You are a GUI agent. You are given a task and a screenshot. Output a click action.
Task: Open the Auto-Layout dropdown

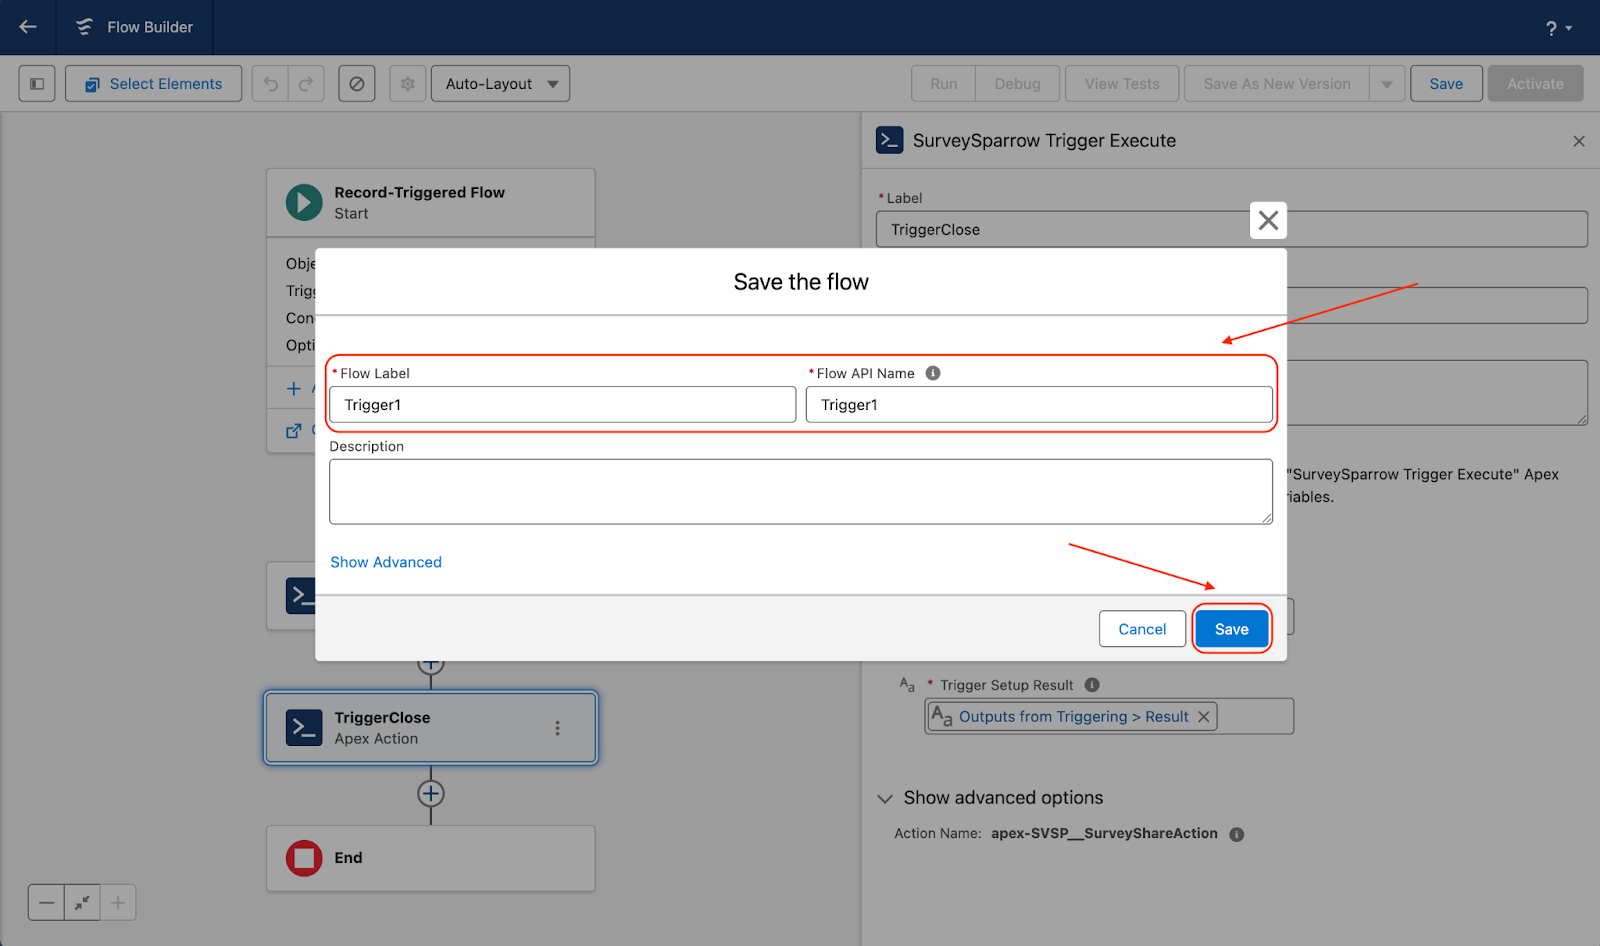[500, 84]
